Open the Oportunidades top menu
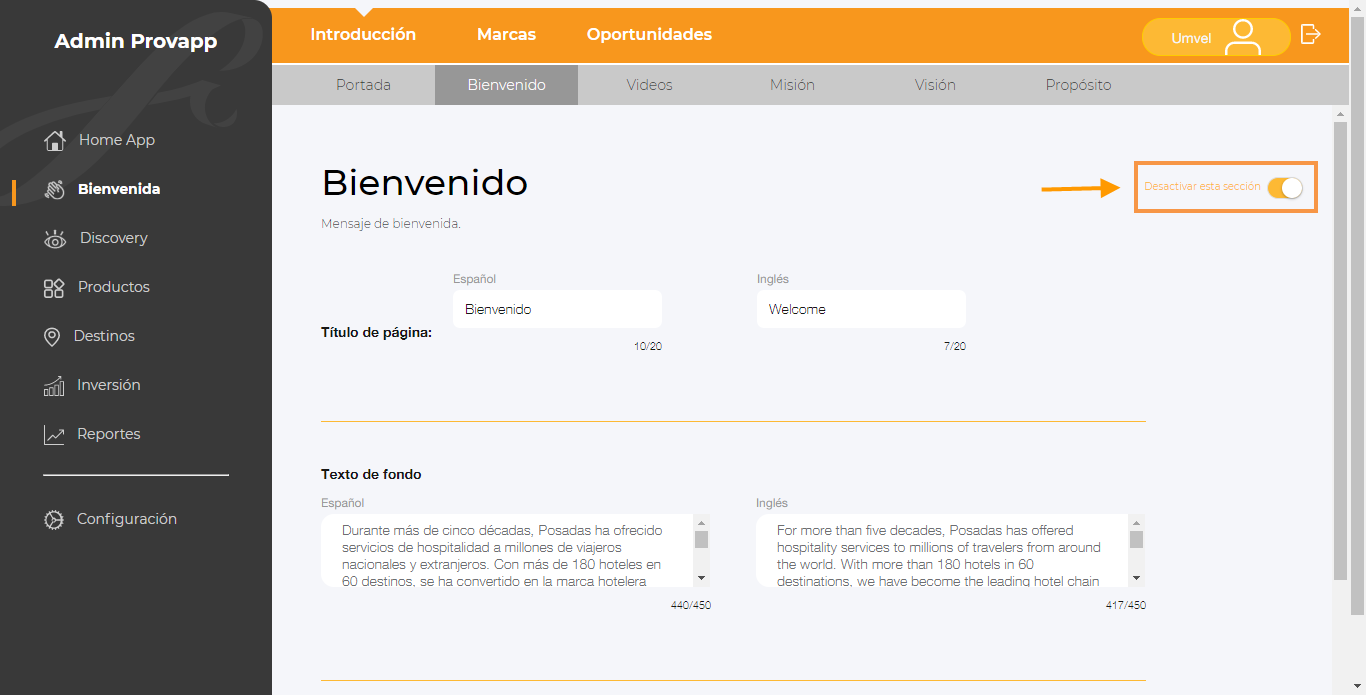 pyautogui.click(x=649, y=34)
